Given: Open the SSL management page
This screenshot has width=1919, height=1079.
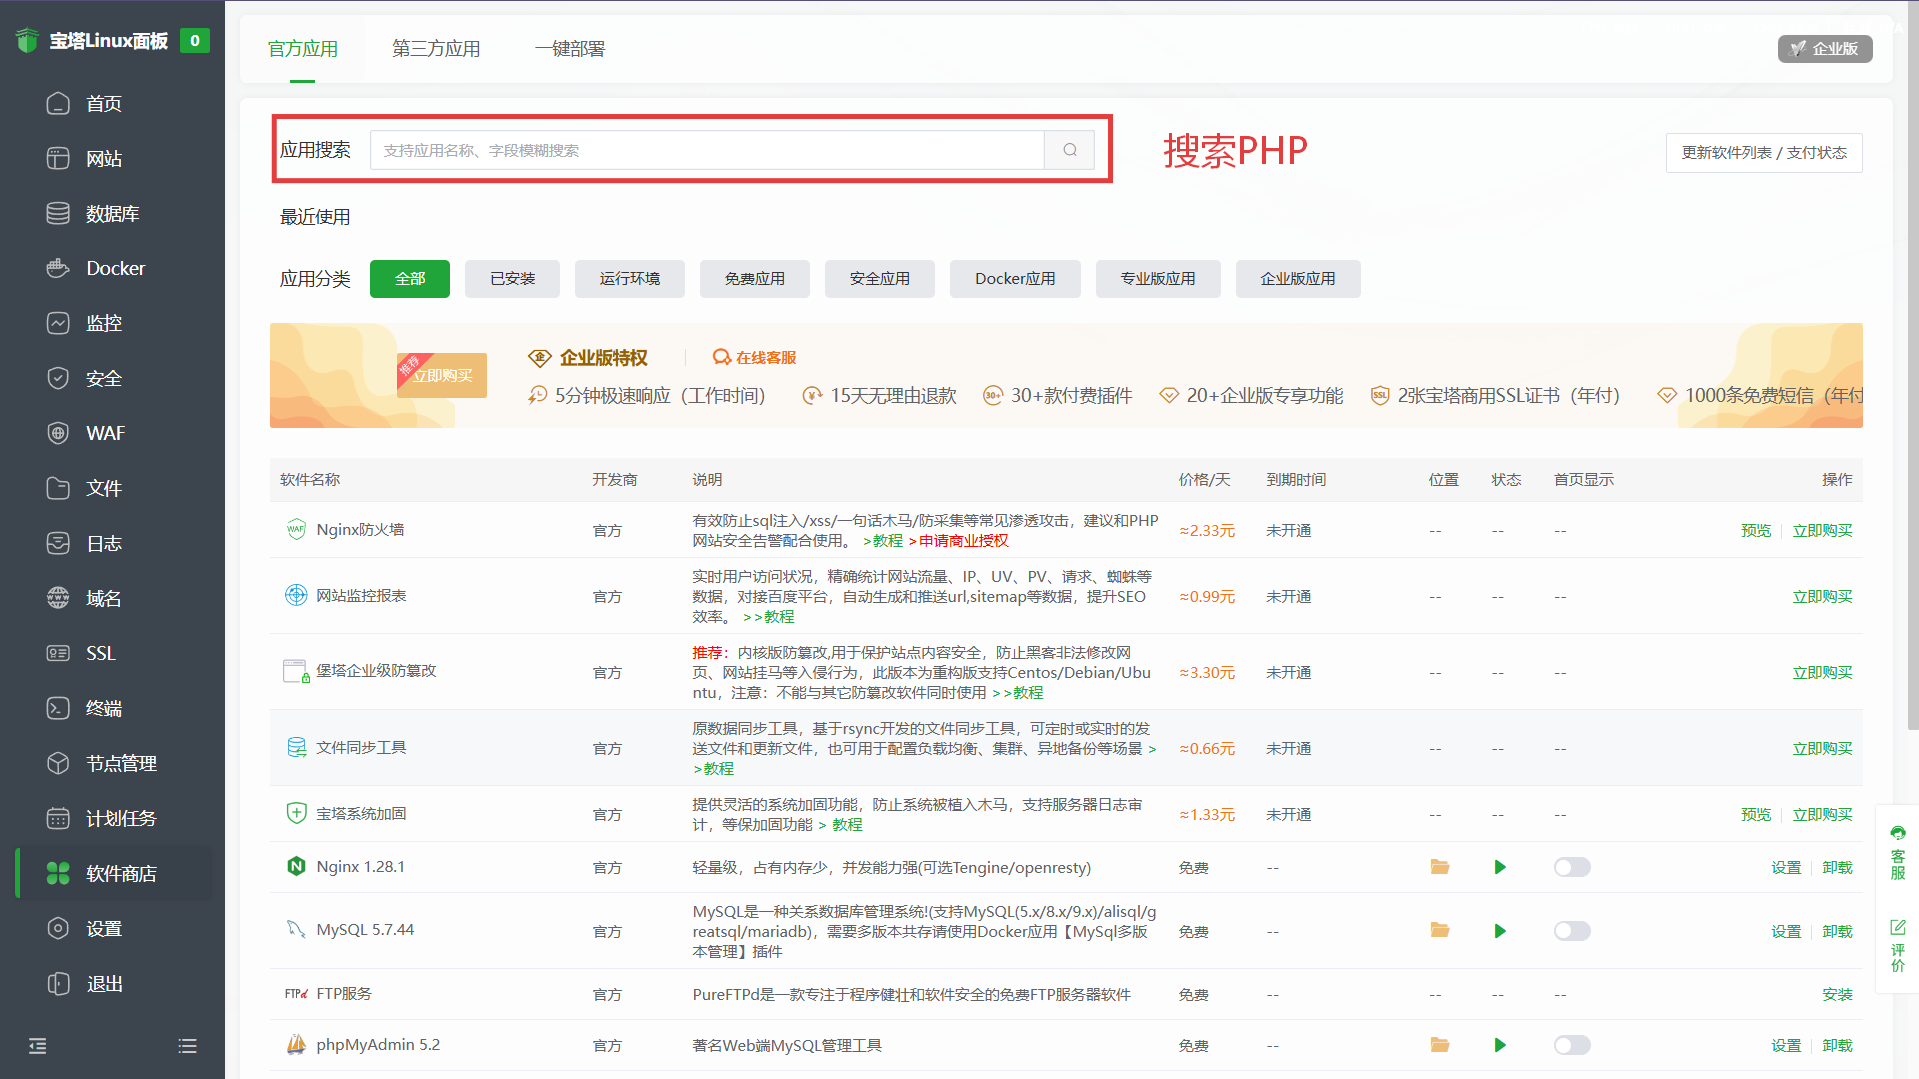Looking at the screenshot, I should pos(100,652).
